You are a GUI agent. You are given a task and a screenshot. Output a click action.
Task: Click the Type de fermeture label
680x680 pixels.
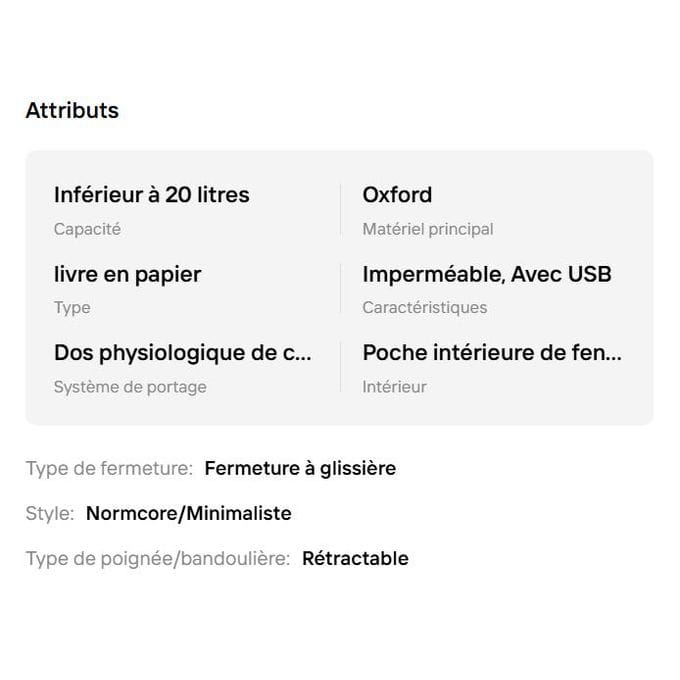click(x=109, y=468)
